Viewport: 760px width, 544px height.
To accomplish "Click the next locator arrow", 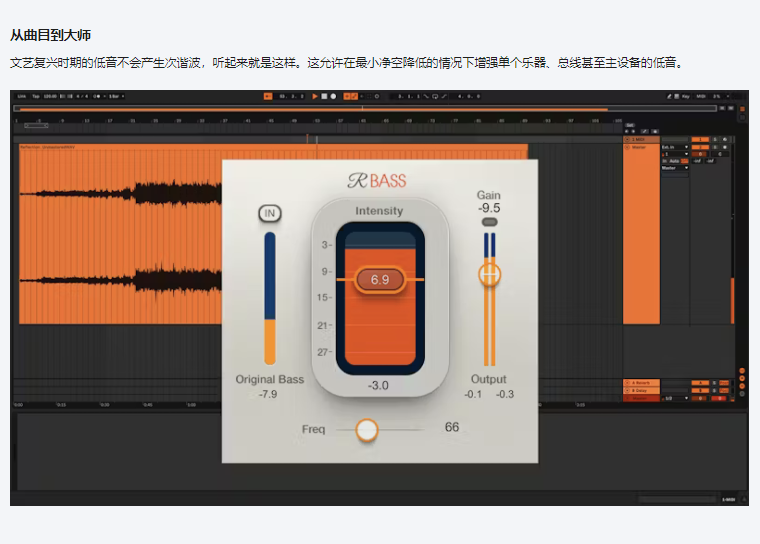I will (633, 131).
